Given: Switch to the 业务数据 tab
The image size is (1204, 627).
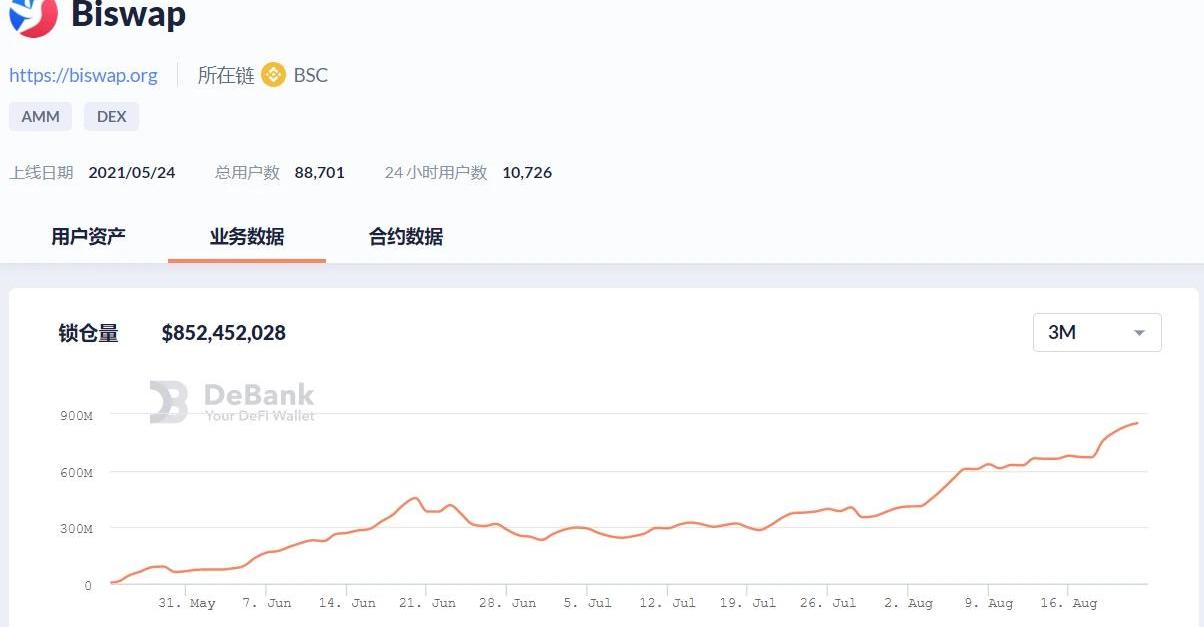Looking at the screenshot, I should tap(246, 237).
